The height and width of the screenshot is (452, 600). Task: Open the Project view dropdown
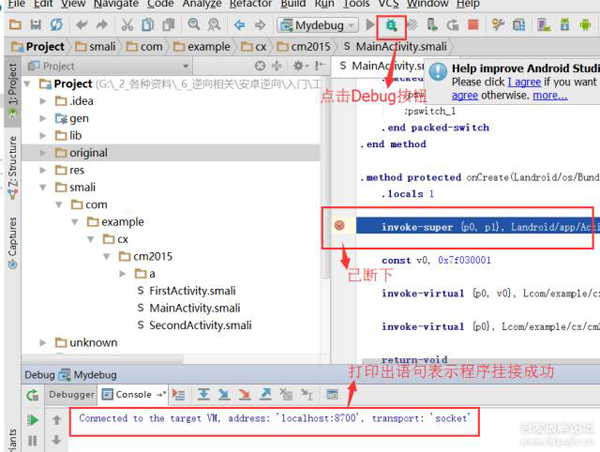click(x=109, y=66)
